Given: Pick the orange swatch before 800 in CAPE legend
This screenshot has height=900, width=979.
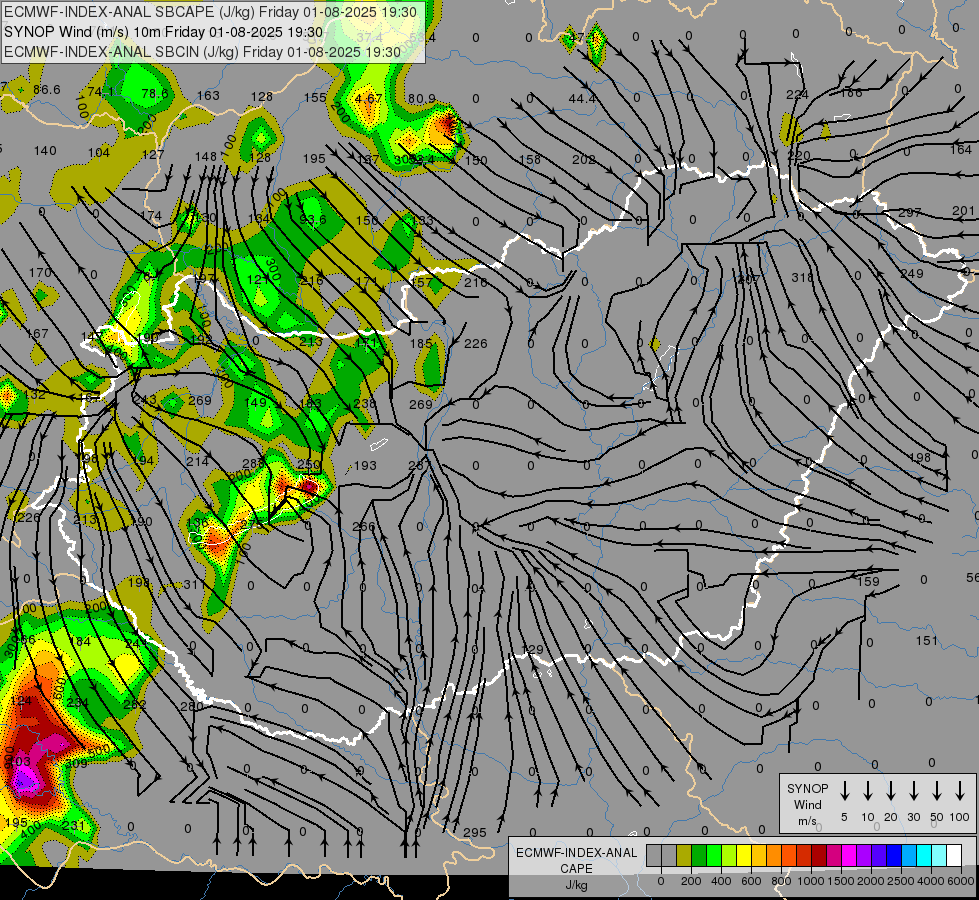Looking at the screenshot, I should click(774, 856).
